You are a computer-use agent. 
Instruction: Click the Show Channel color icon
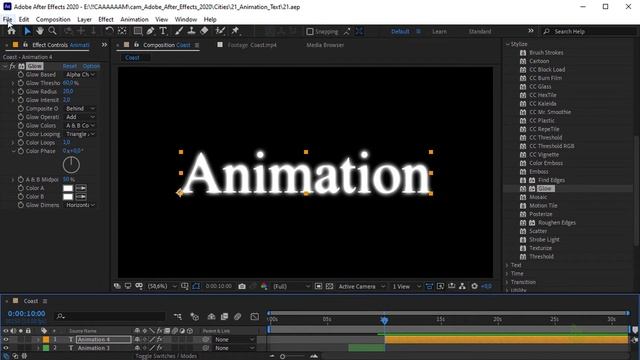coord(264,287)
